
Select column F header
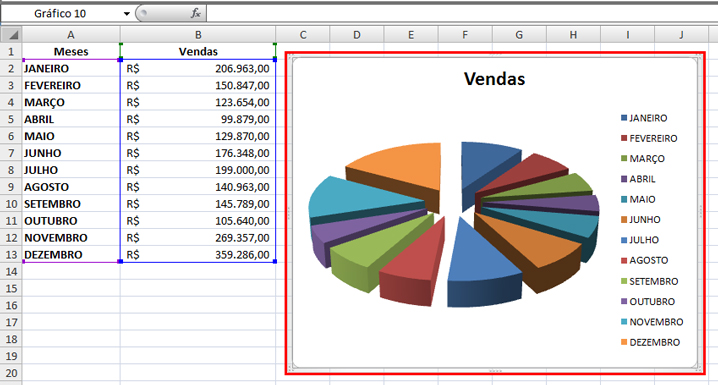pos(465,35)
